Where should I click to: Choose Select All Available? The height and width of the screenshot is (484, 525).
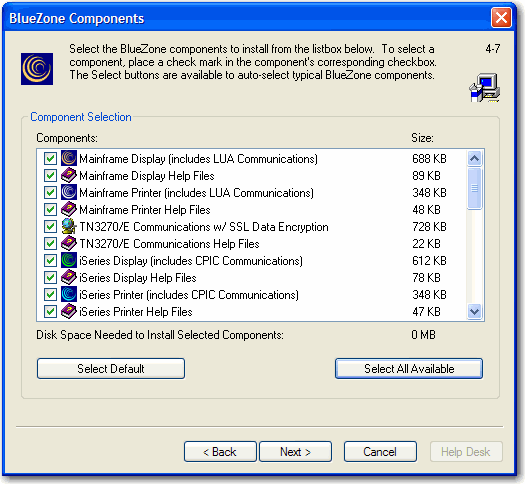409,369
